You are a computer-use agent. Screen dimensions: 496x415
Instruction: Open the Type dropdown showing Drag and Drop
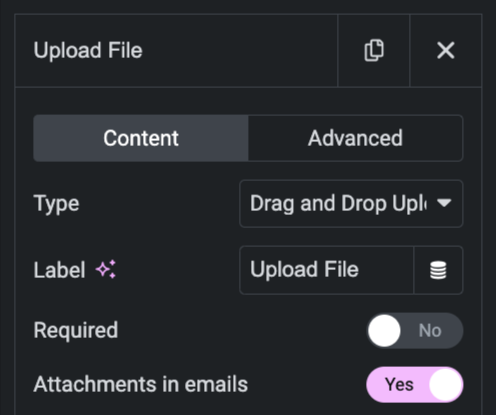click(351, 204)
